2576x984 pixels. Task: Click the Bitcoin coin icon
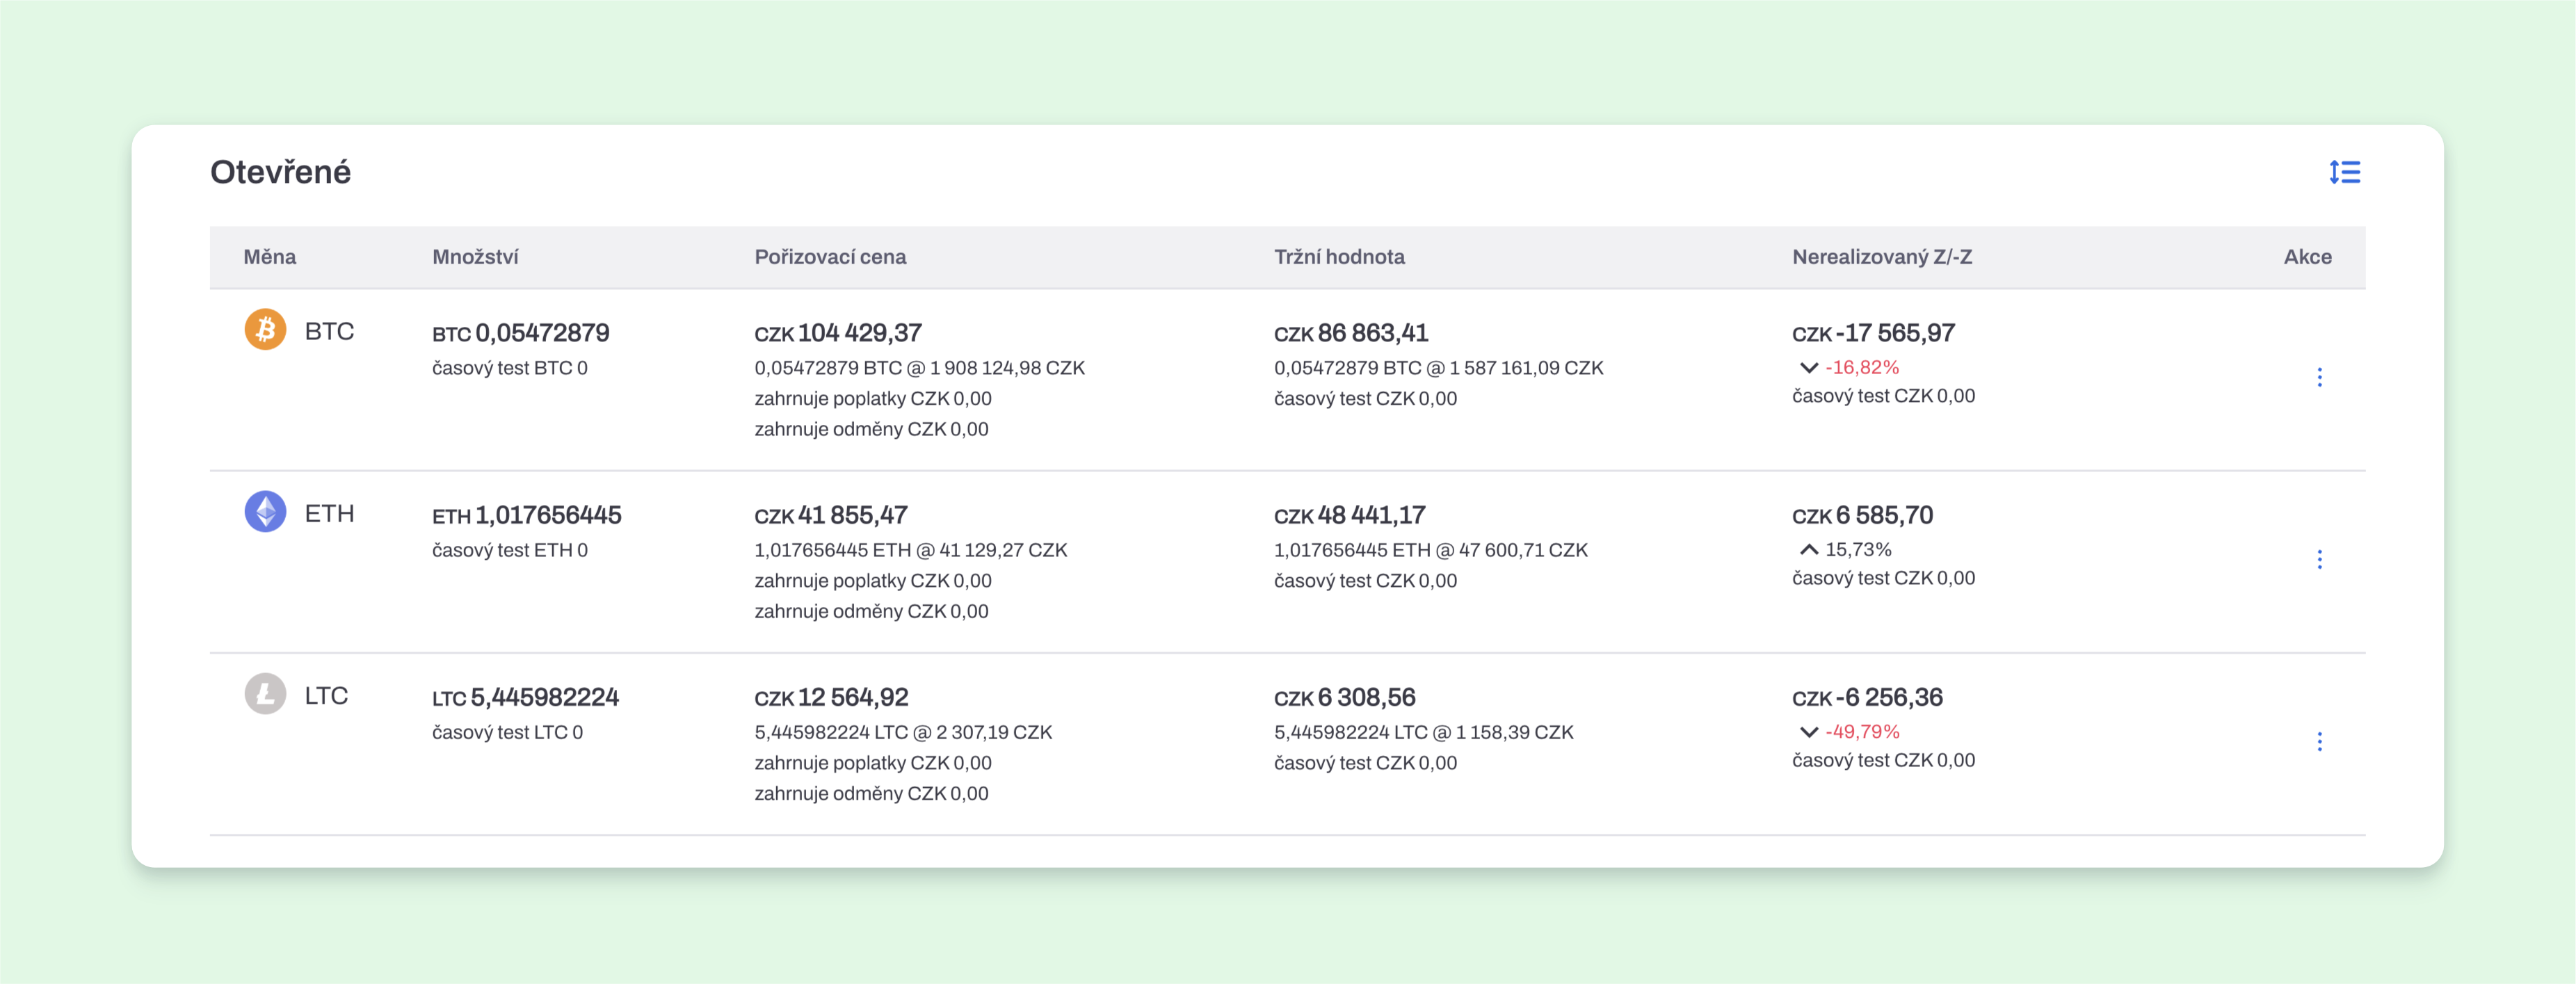click(x=265, y=329)
